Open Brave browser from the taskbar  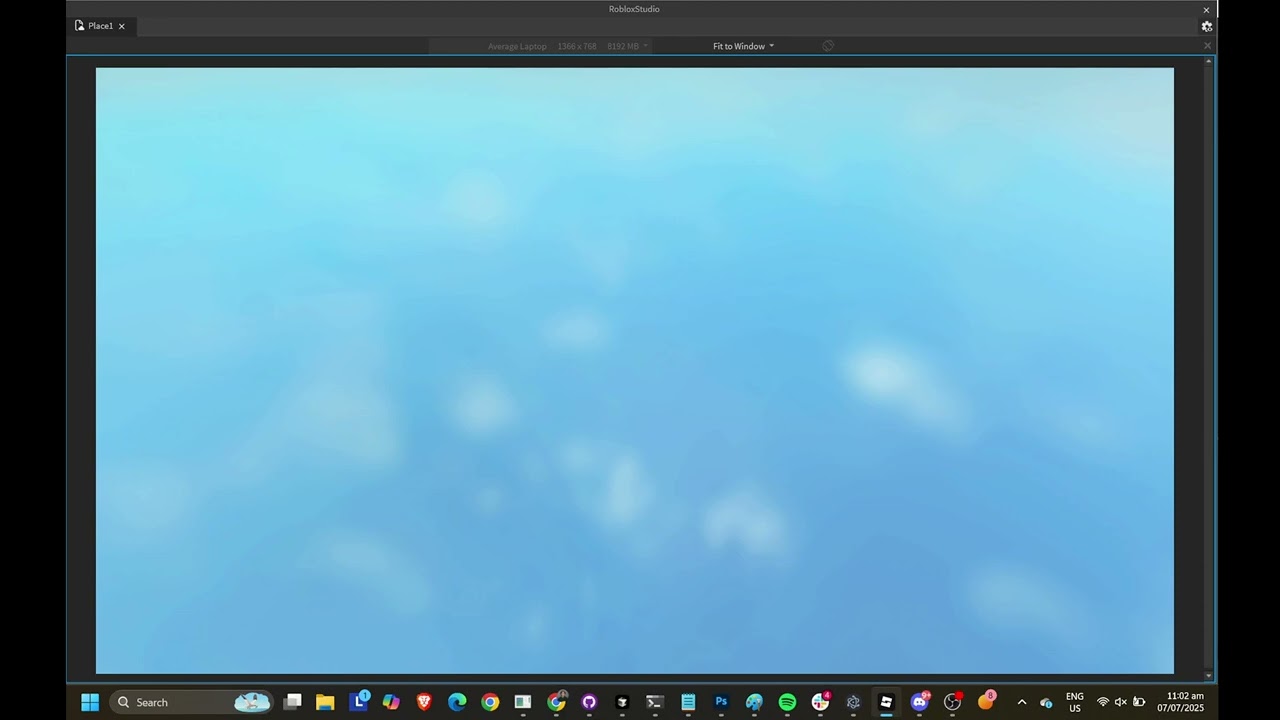(x=424, y=702)
